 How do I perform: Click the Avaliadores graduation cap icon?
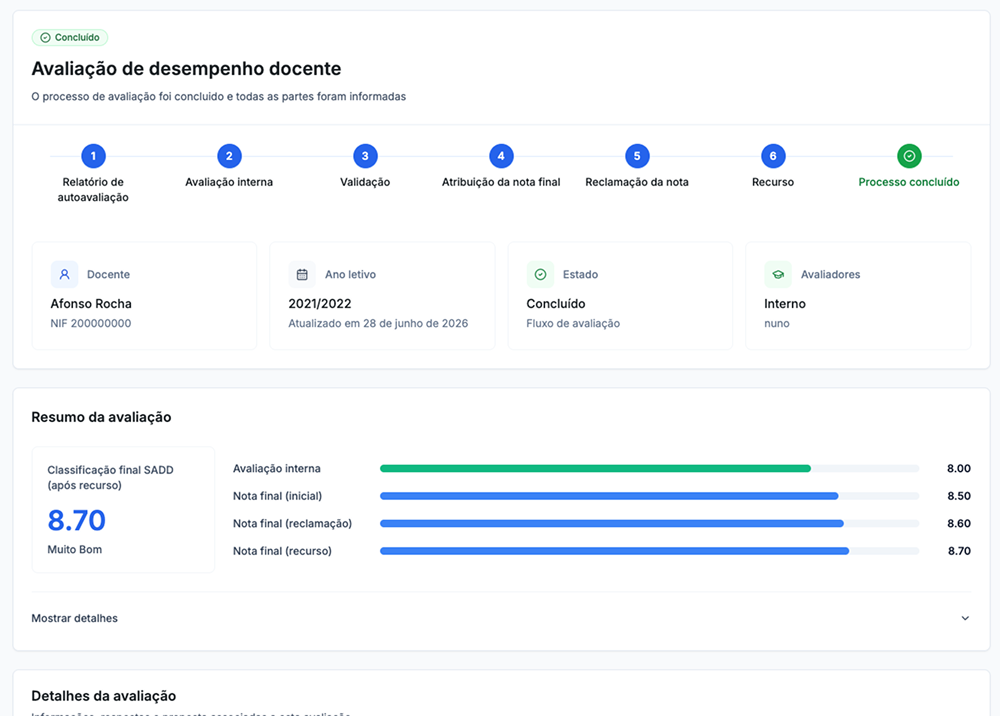778,274
